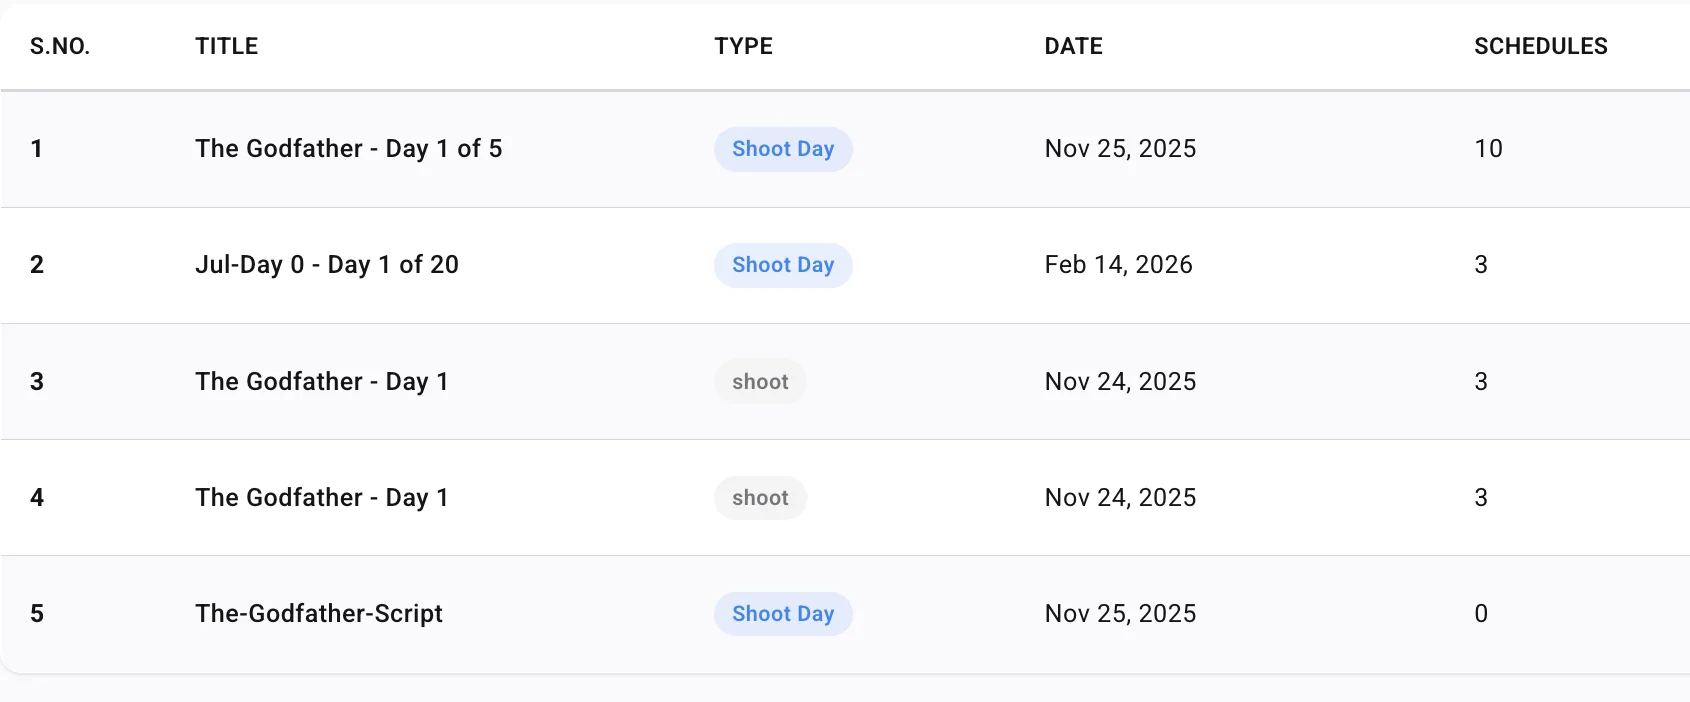This screenshot has width=1690, height=702.
Task: Click serial number 1
Action: pyautogui.click(x=37, y=149)
